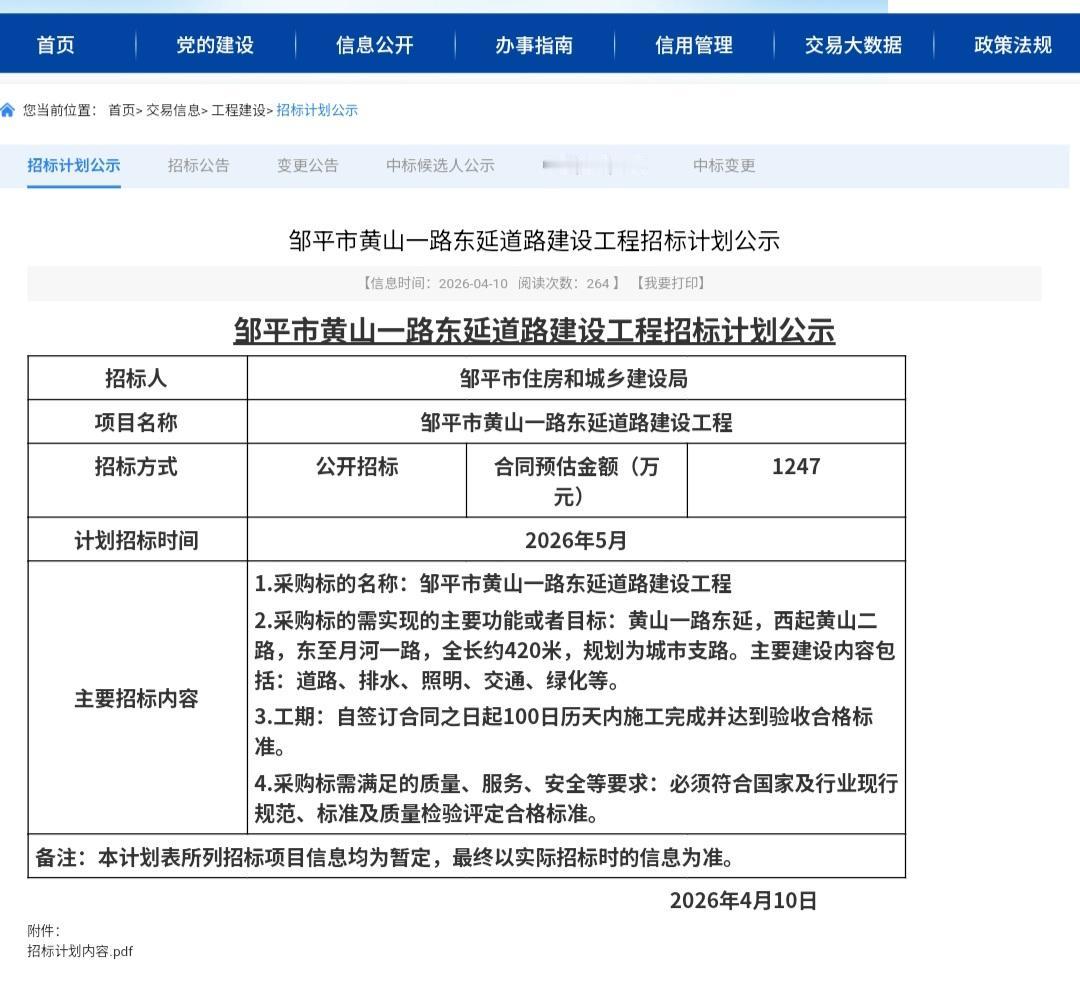Image resolution: width=1080 pixels, height=1000 pixels.
Task: Switch to the 变更公告 tab
Action: point(308,165)
